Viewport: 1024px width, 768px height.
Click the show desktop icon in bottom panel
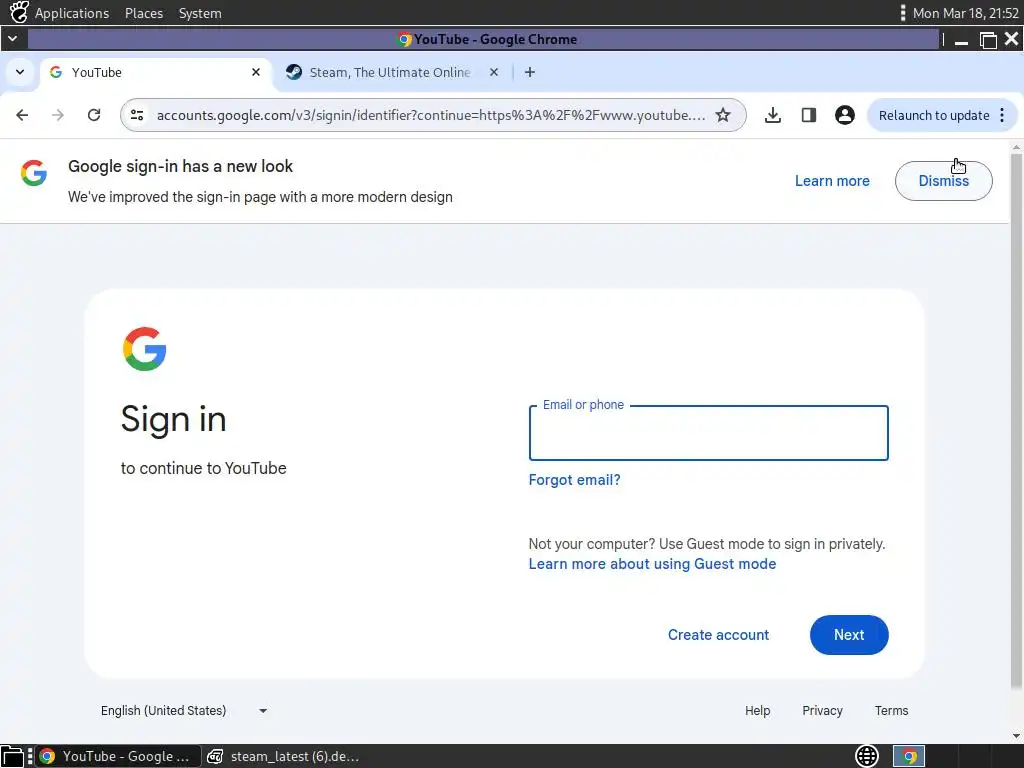[12, 756]
